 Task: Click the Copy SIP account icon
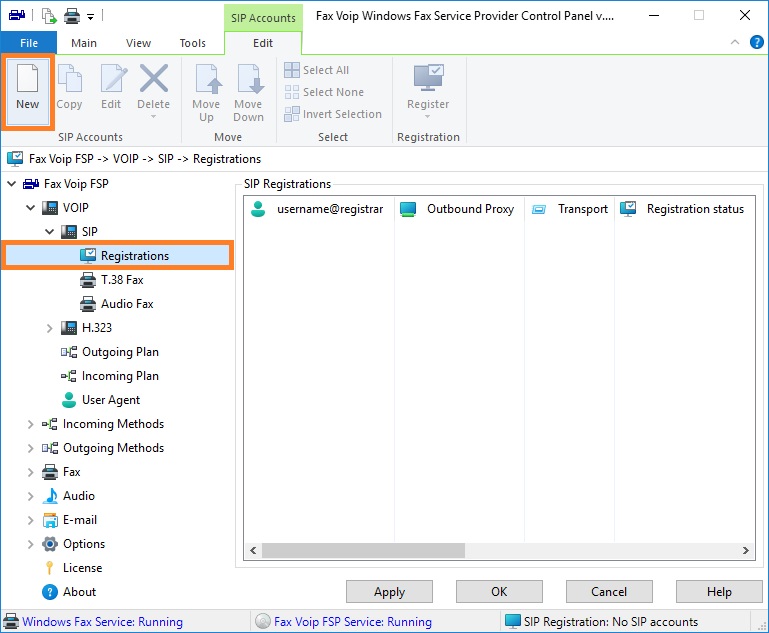[69, 78]
